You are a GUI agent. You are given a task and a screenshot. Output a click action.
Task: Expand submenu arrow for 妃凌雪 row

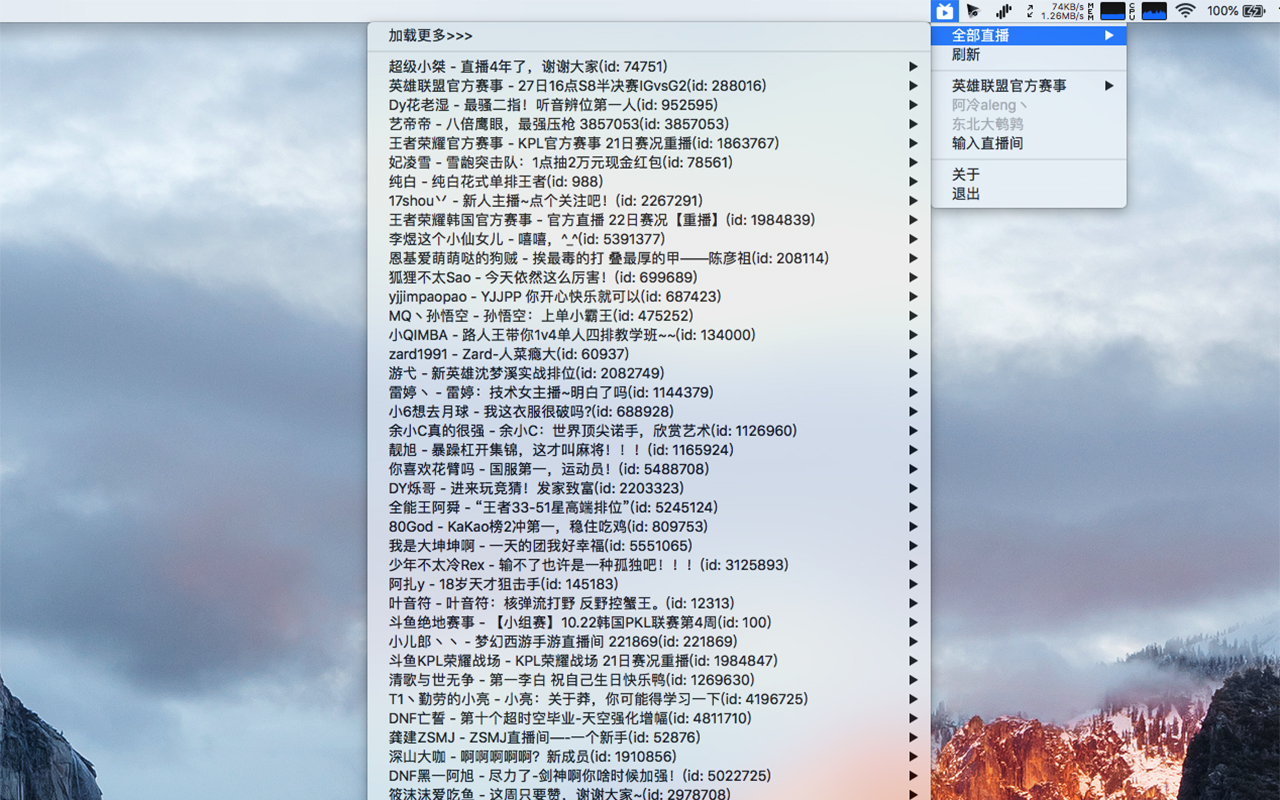tap(913, 162)
